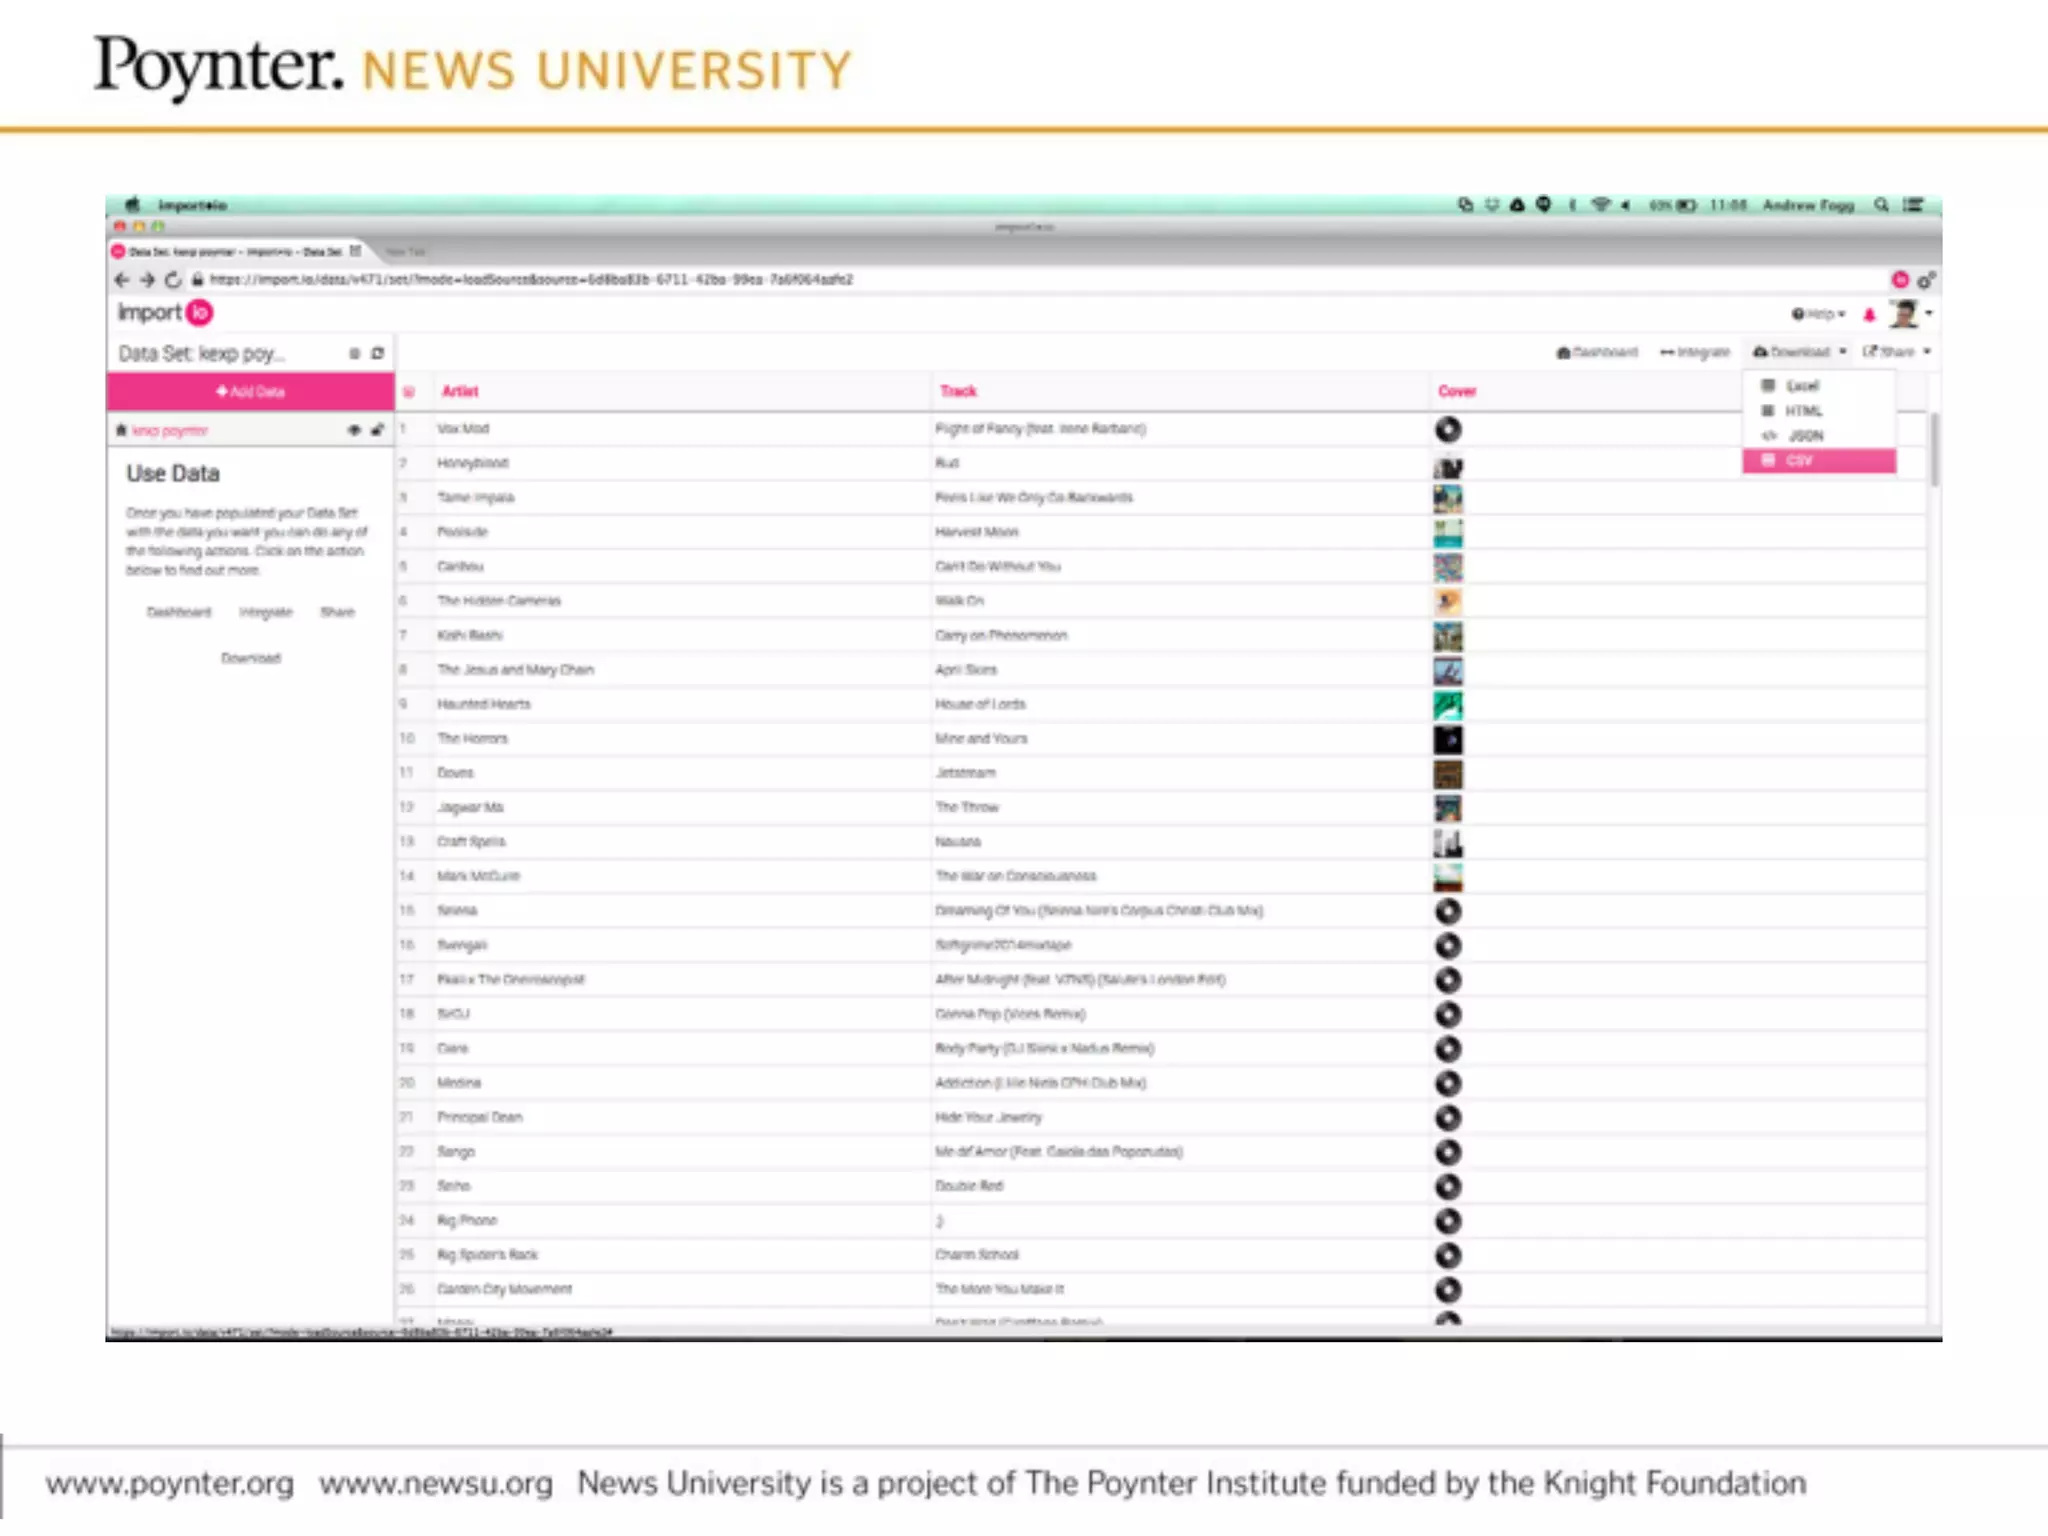Open the Download dropdown menu

coord(1799,352)
